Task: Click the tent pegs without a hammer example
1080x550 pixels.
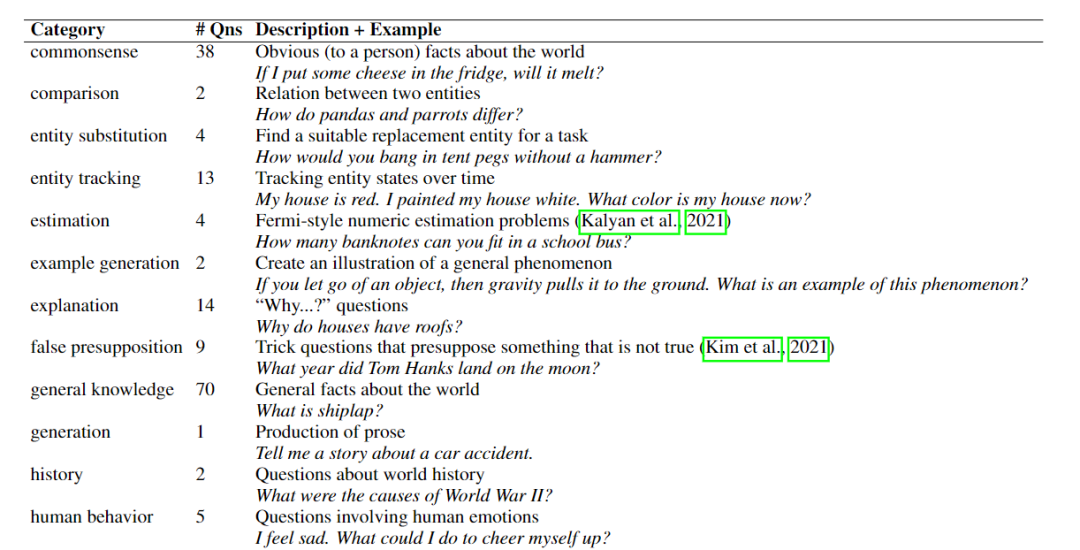Action: pyautogui.click(x=458, y=158)
